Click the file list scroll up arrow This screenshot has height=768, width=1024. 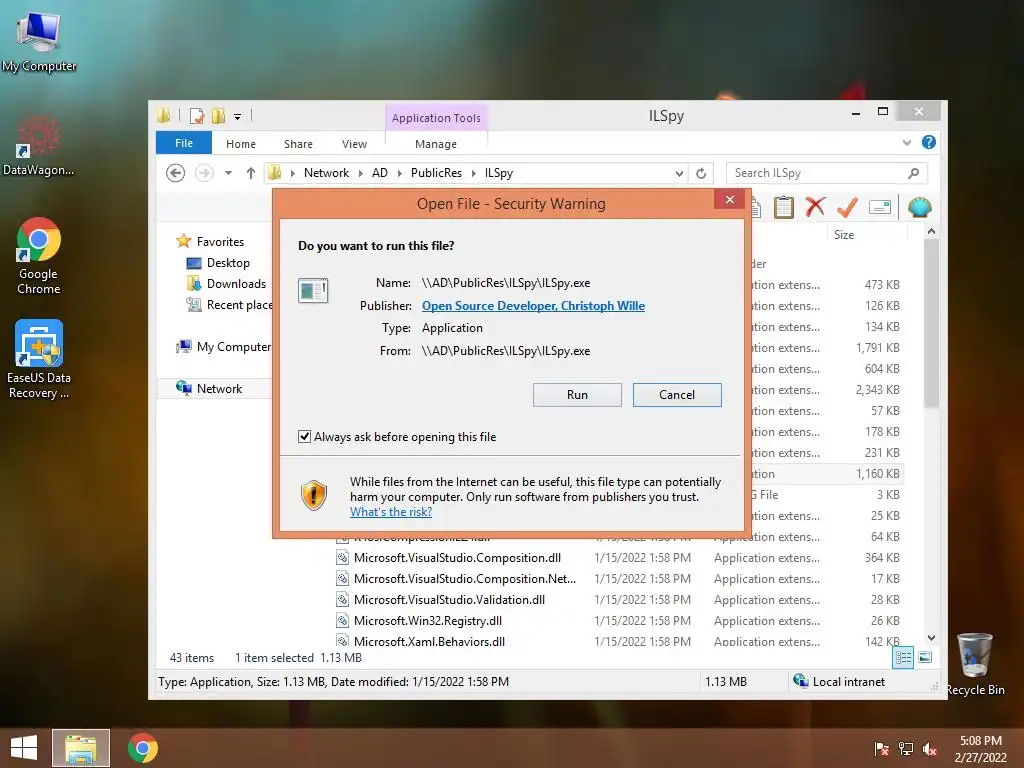click(x=931, y=231)
